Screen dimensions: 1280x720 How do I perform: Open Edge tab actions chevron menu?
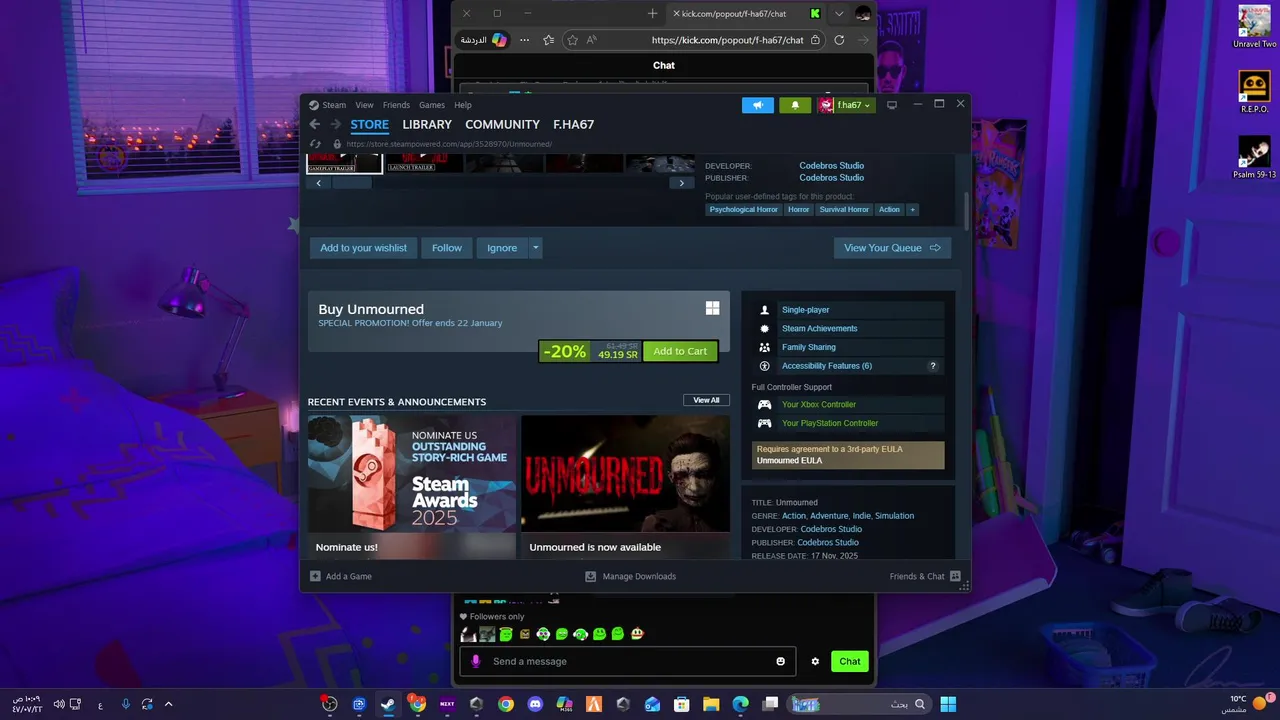[x=839, y=13]
